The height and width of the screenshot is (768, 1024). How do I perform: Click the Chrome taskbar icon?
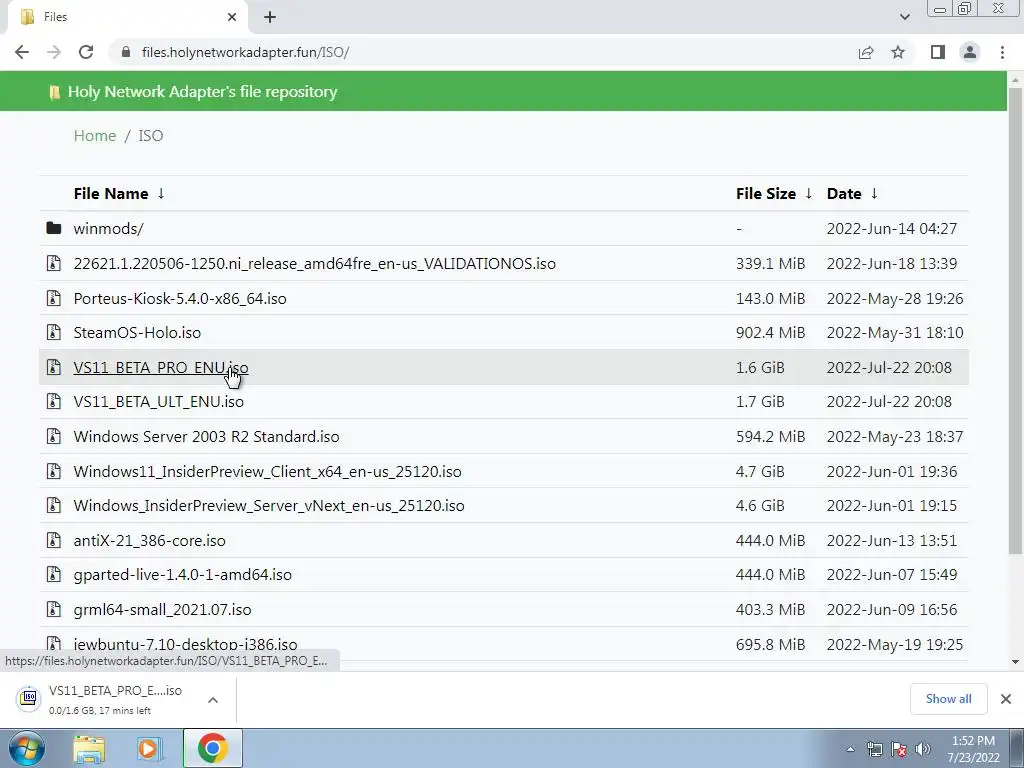tap(212, 748)
